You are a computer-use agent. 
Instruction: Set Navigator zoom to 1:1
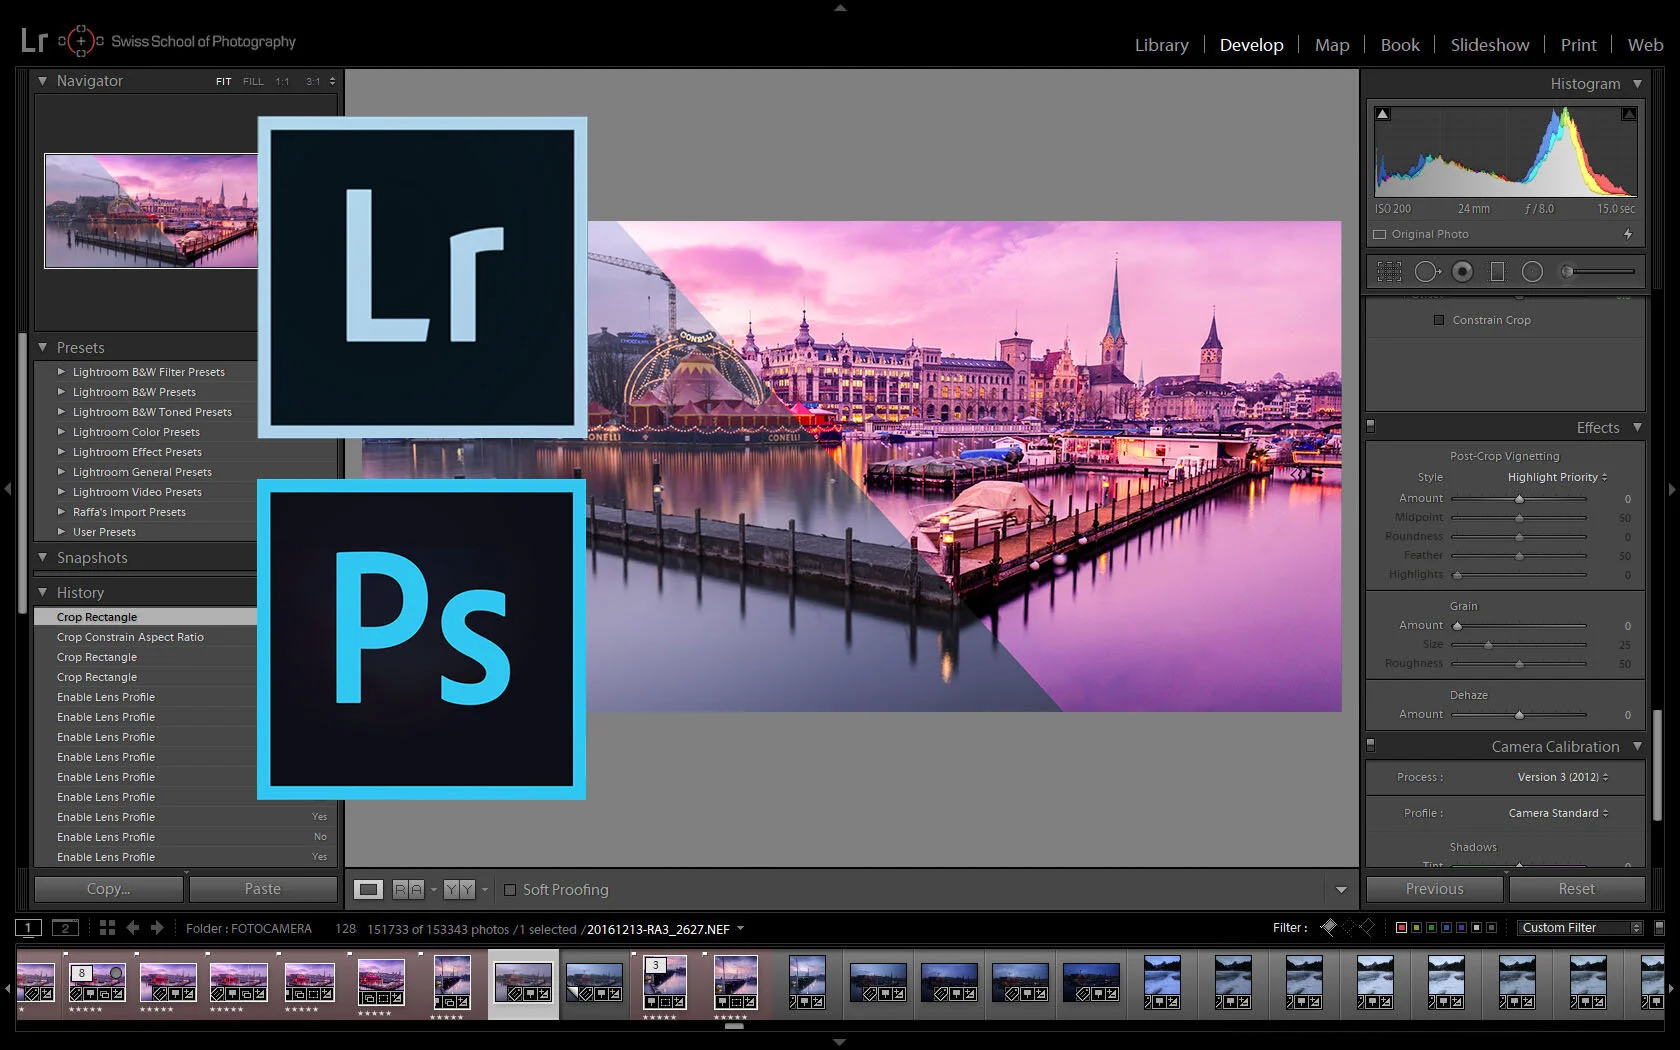click(x=282, y=82)
